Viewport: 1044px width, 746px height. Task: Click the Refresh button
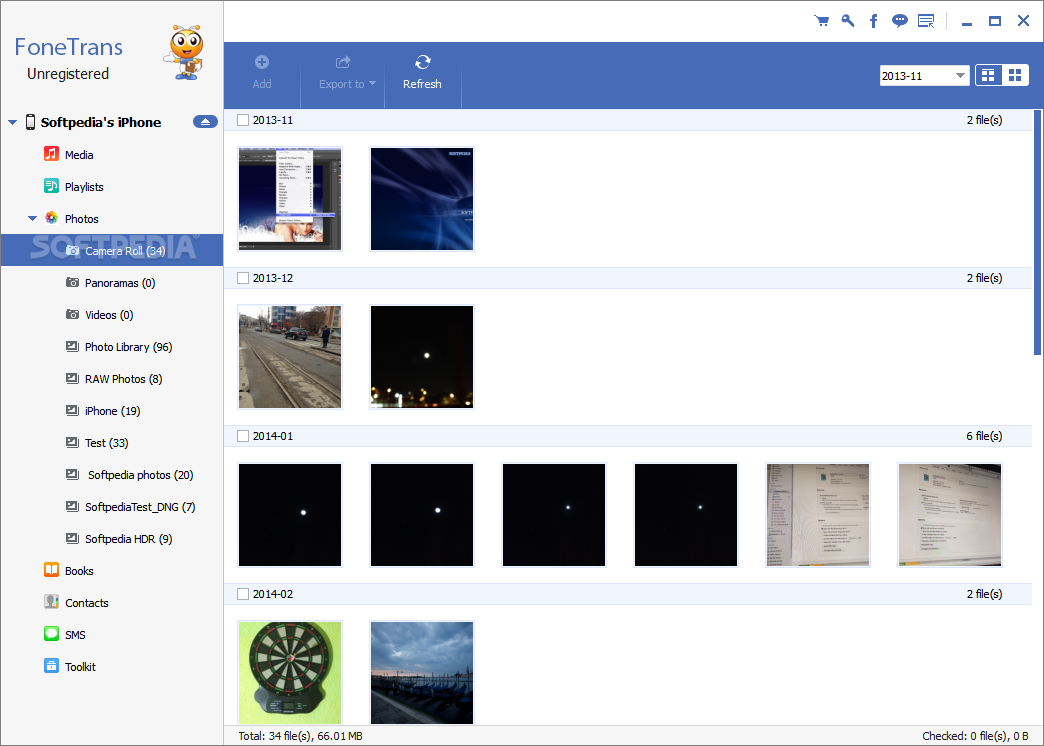(x=422, y=73)
